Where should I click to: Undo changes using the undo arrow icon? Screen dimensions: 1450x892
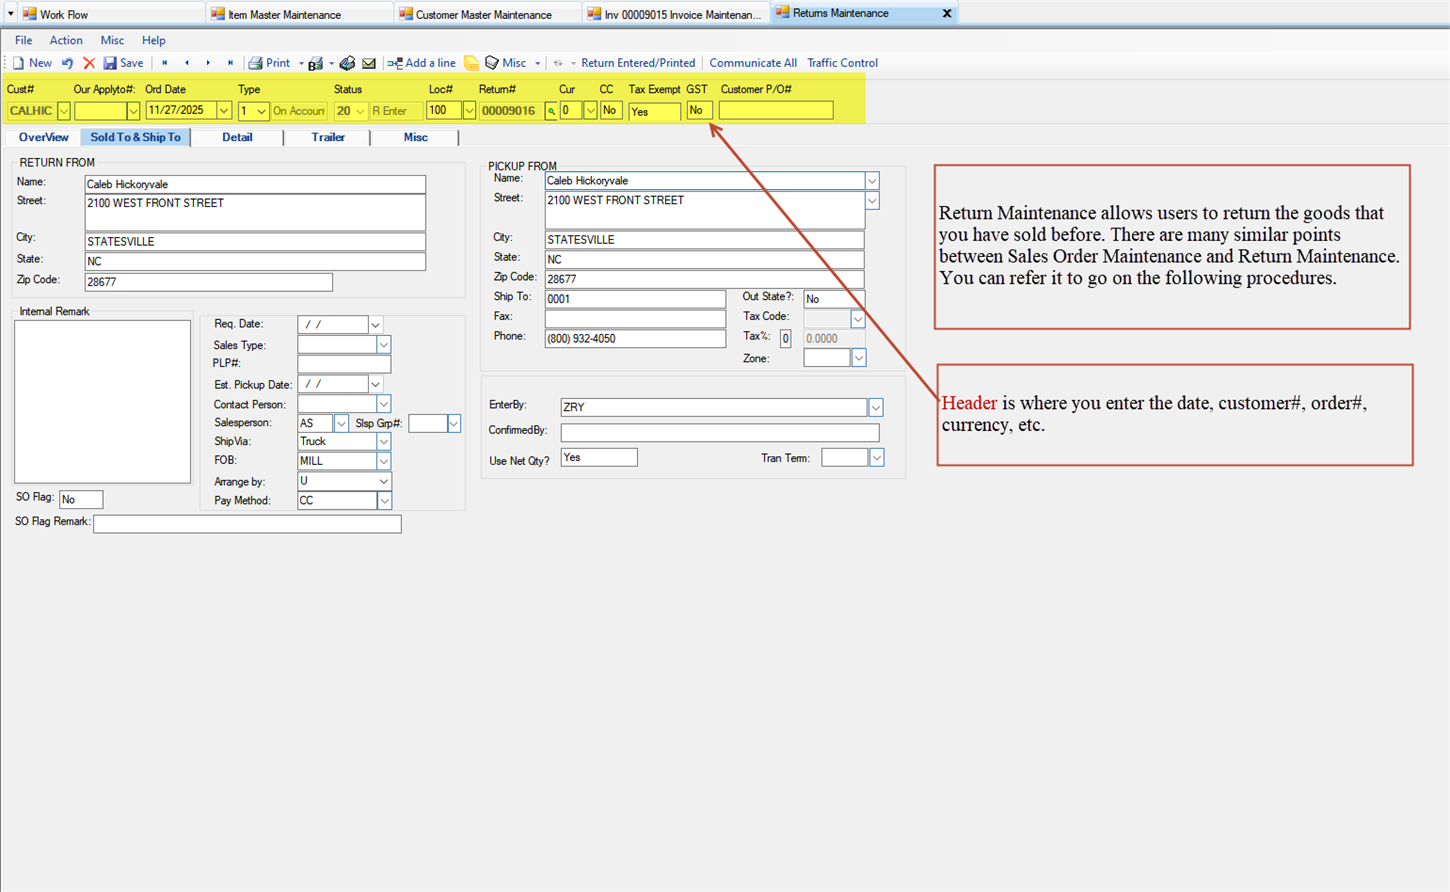pos(66,63)
